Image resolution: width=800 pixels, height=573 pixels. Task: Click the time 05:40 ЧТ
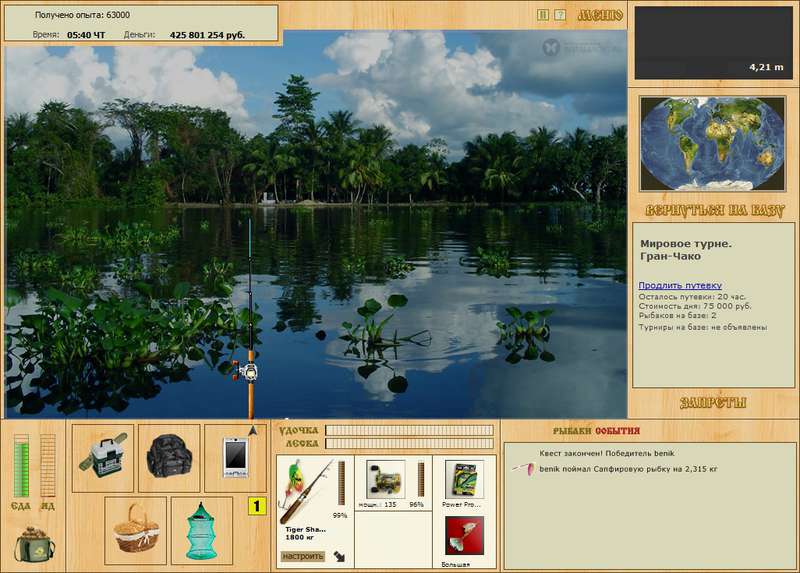86,35
